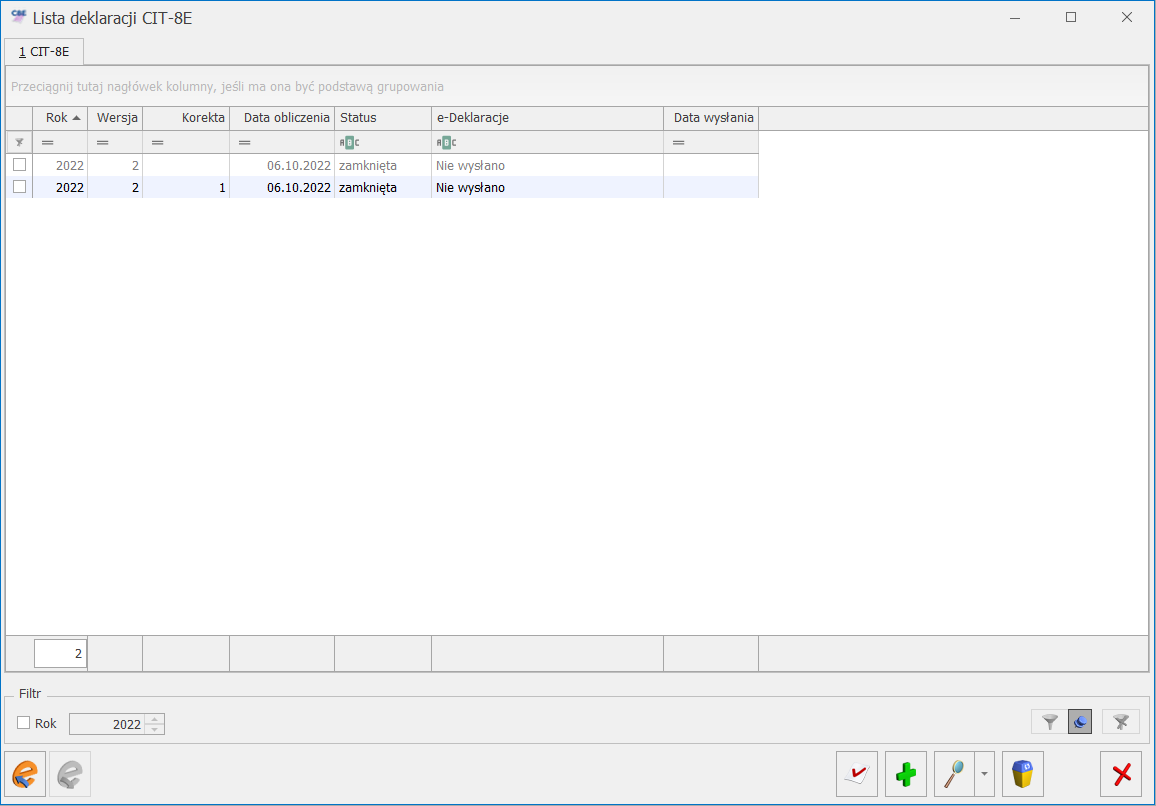Open declaration with magnifying glass icon
Image resolution: width=1156 pixels, height=806 pixels.
coord(954,774)
